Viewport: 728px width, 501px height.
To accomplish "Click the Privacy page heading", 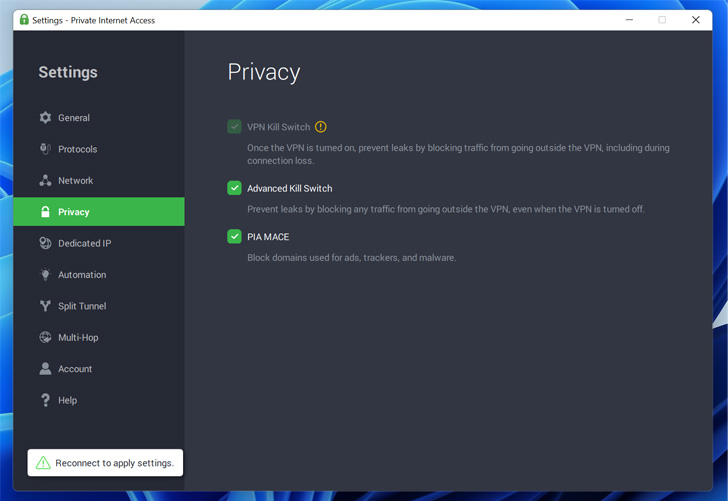I will [264, 72].
